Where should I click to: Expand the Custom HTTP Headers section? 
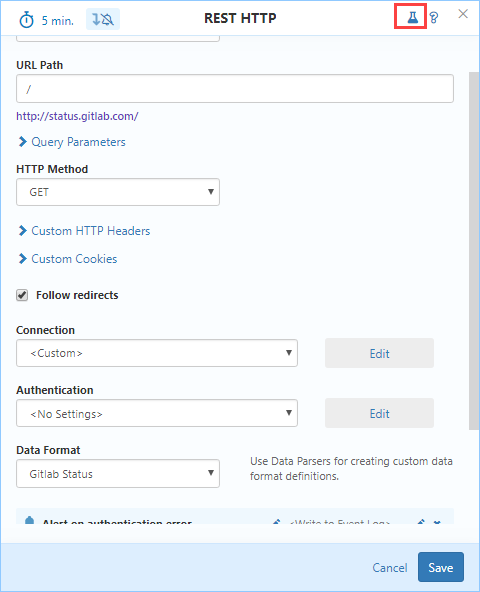(85, 231)
